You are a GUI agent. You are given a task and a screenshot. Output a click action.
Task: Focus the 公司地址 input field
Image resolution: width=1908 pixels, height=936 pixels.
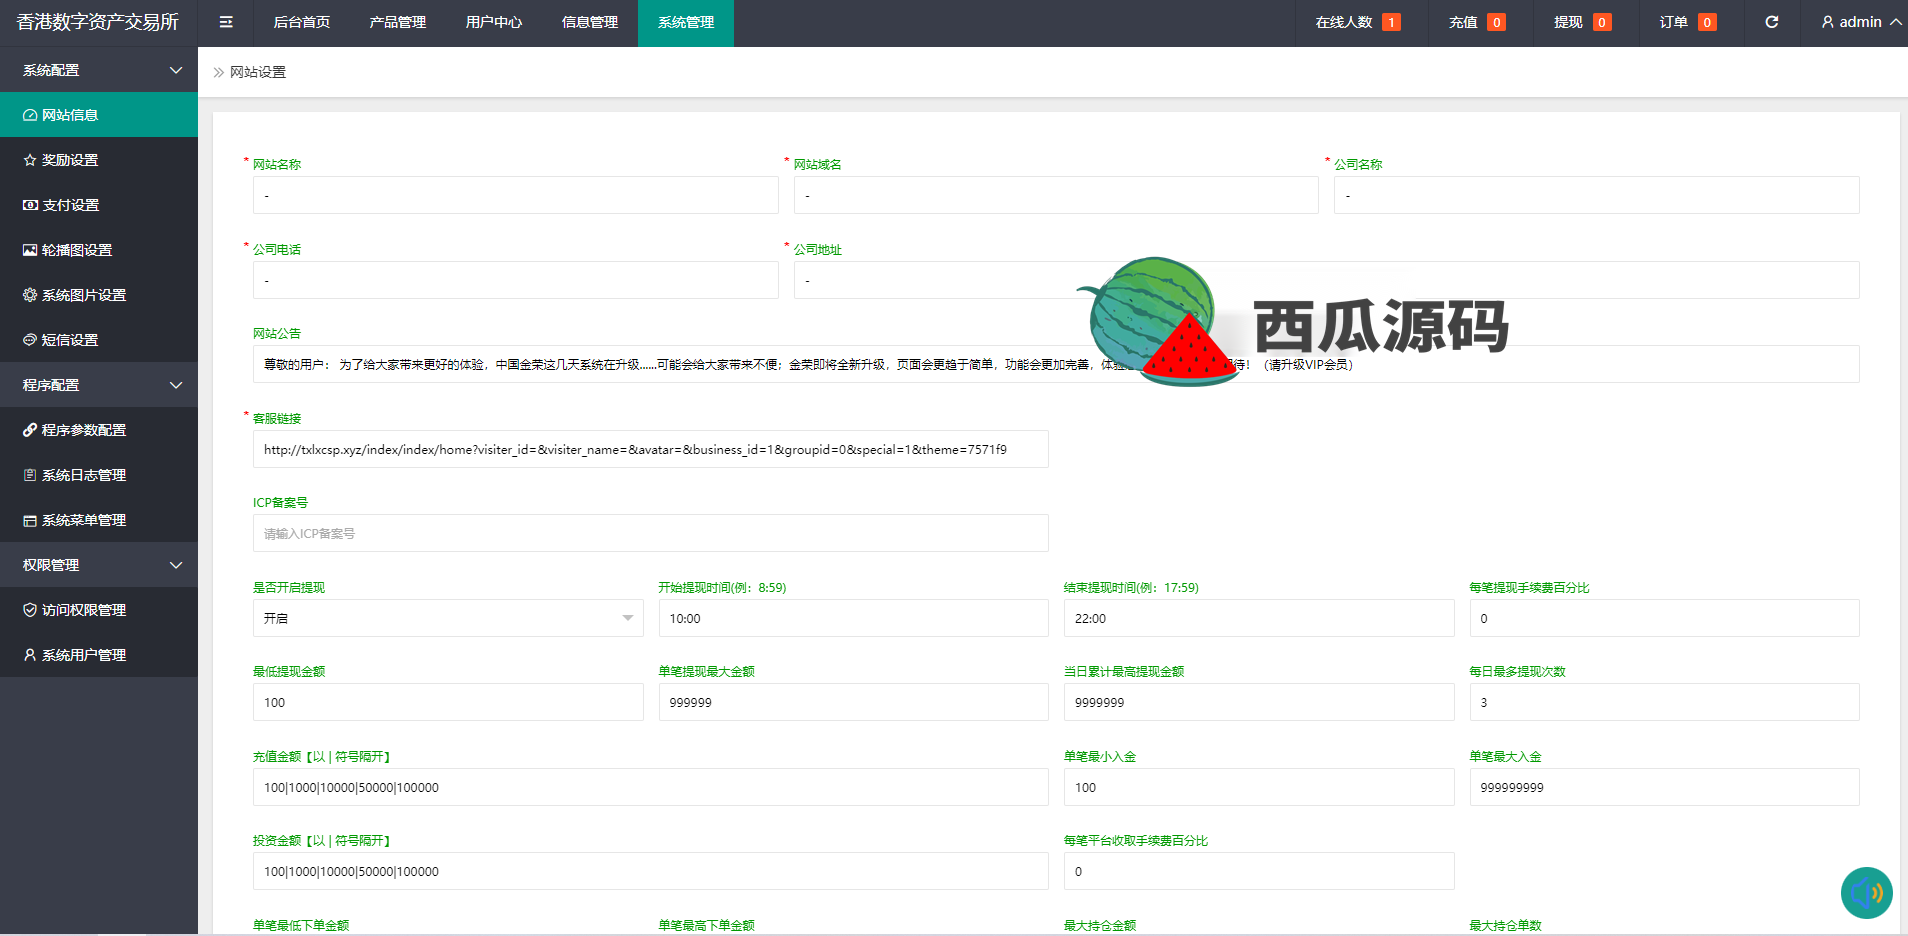[1326, 280]
